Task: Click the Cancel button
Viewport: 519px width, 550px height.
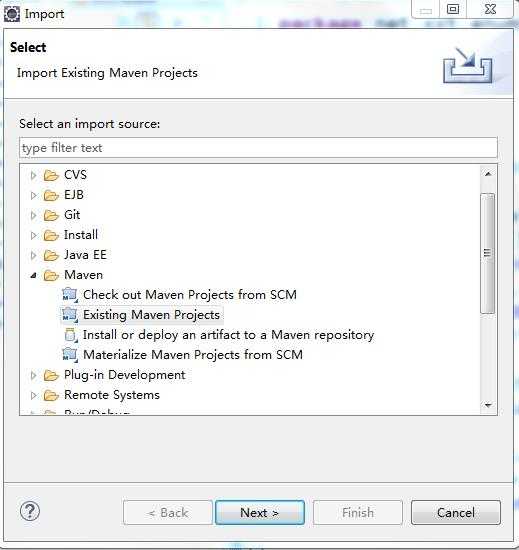Action: [456, 512]
